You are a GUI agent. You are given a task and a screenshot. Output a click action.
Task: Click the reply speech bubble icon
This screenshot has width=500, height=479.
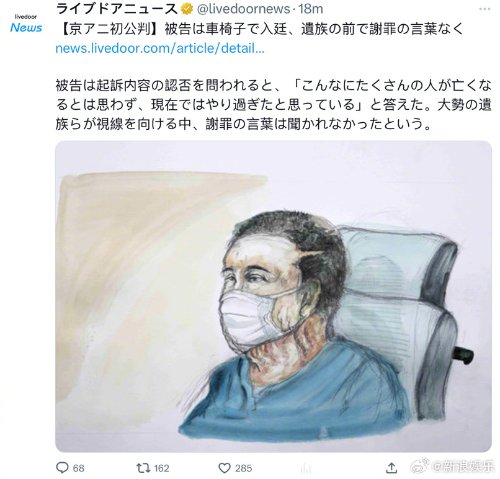[62, 468]
